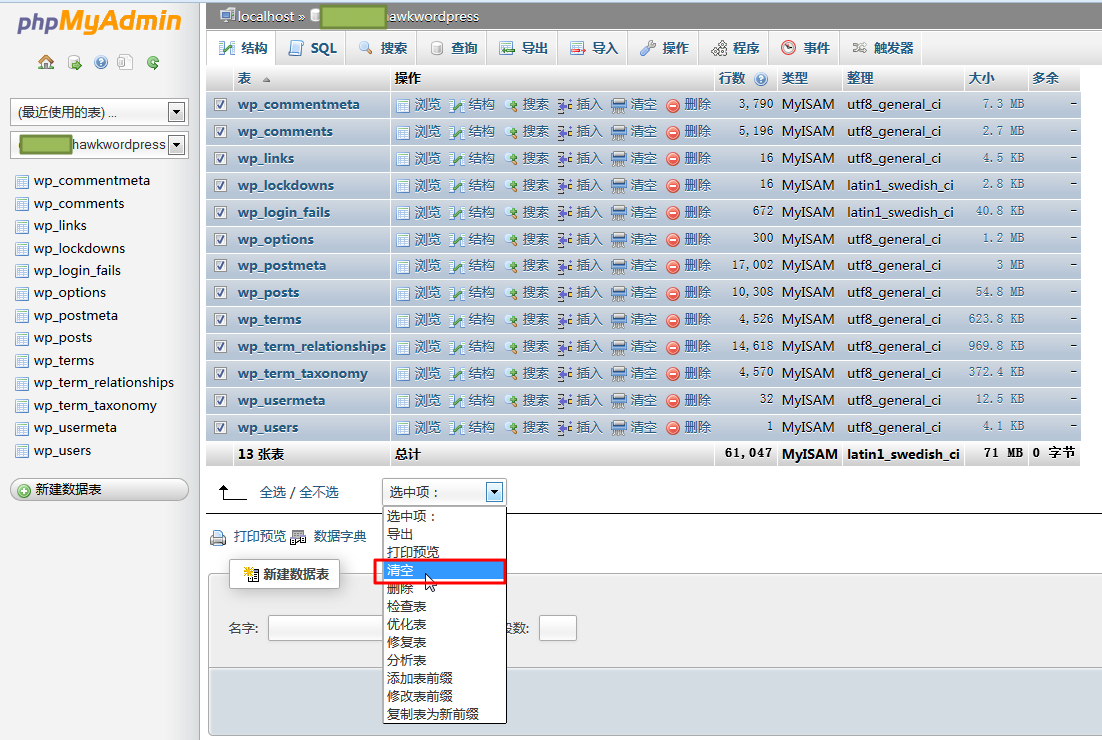Click the phpMyAdmin logo
This screenshot has height=740, width=1102.
99,21
